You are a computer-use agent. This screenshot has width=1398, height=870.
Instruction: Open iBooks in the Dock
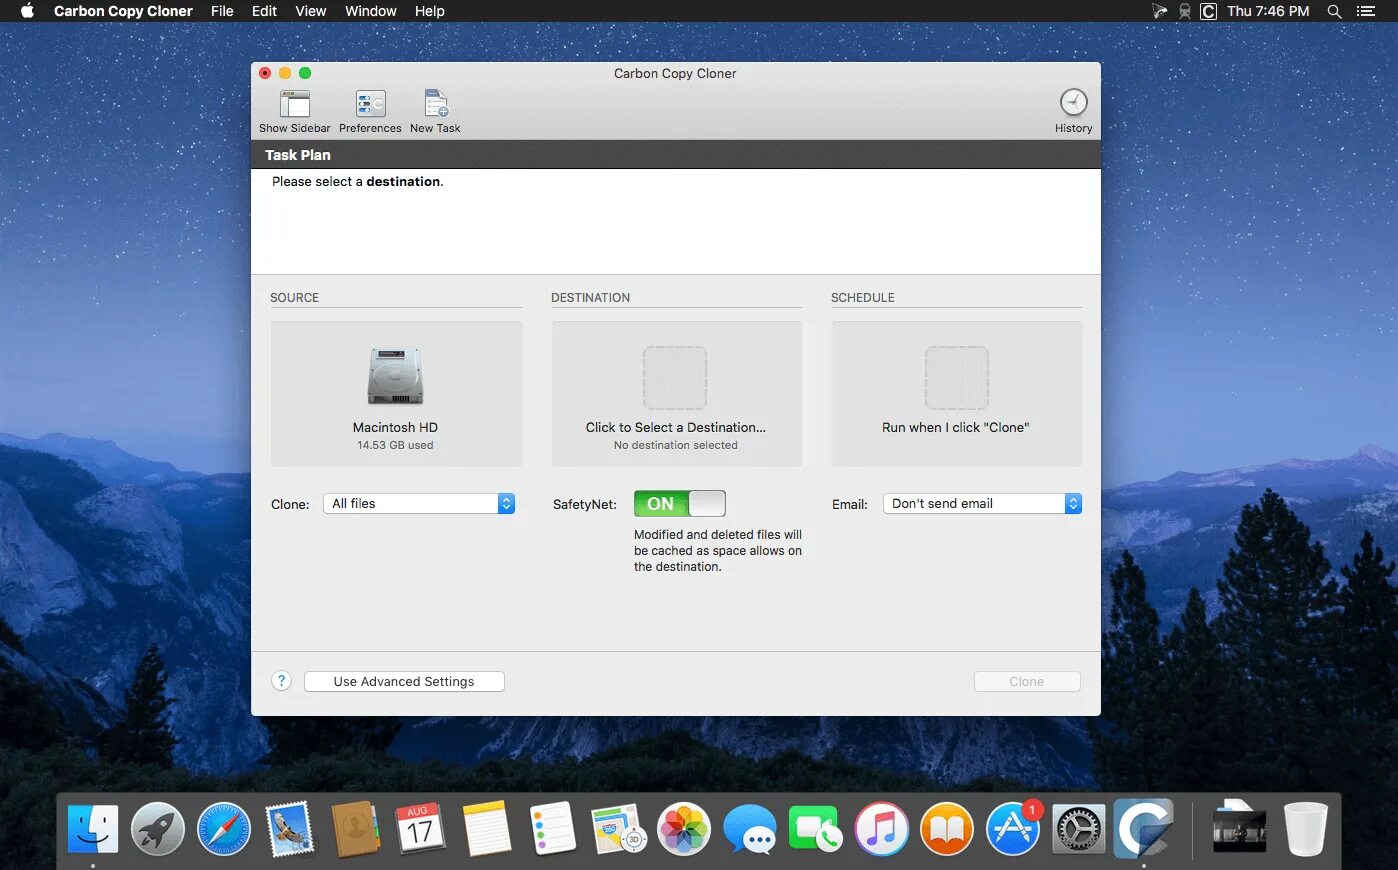pos(947,829)
